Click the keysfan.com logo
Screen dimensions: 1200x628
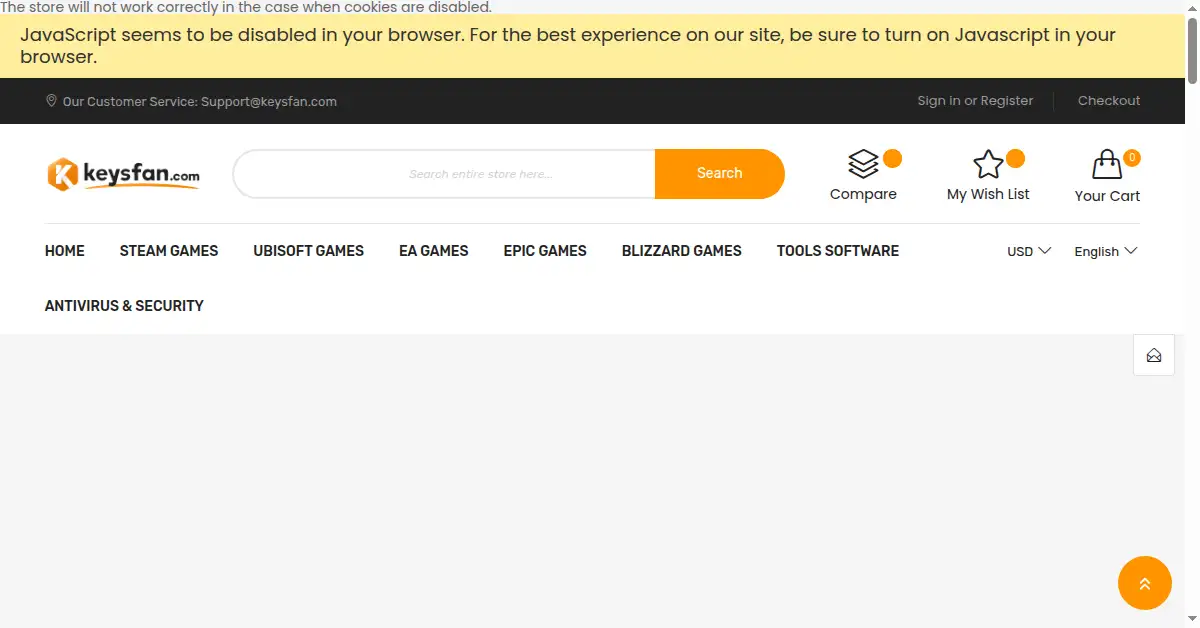[x=123, y=175]
